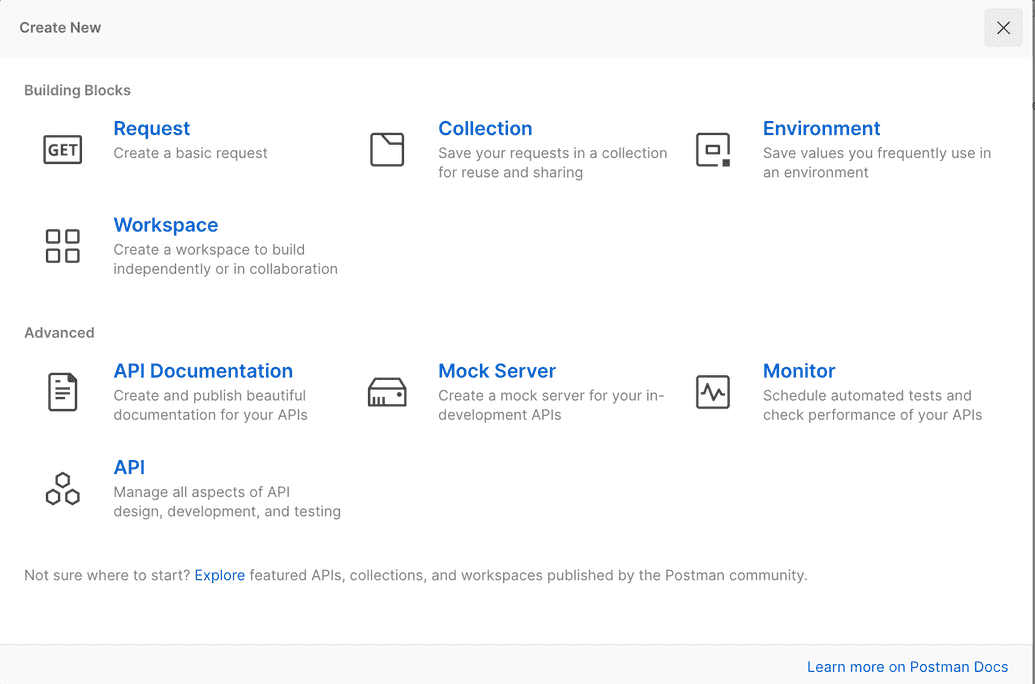Close the Create New dialog

click(1003, 28)
